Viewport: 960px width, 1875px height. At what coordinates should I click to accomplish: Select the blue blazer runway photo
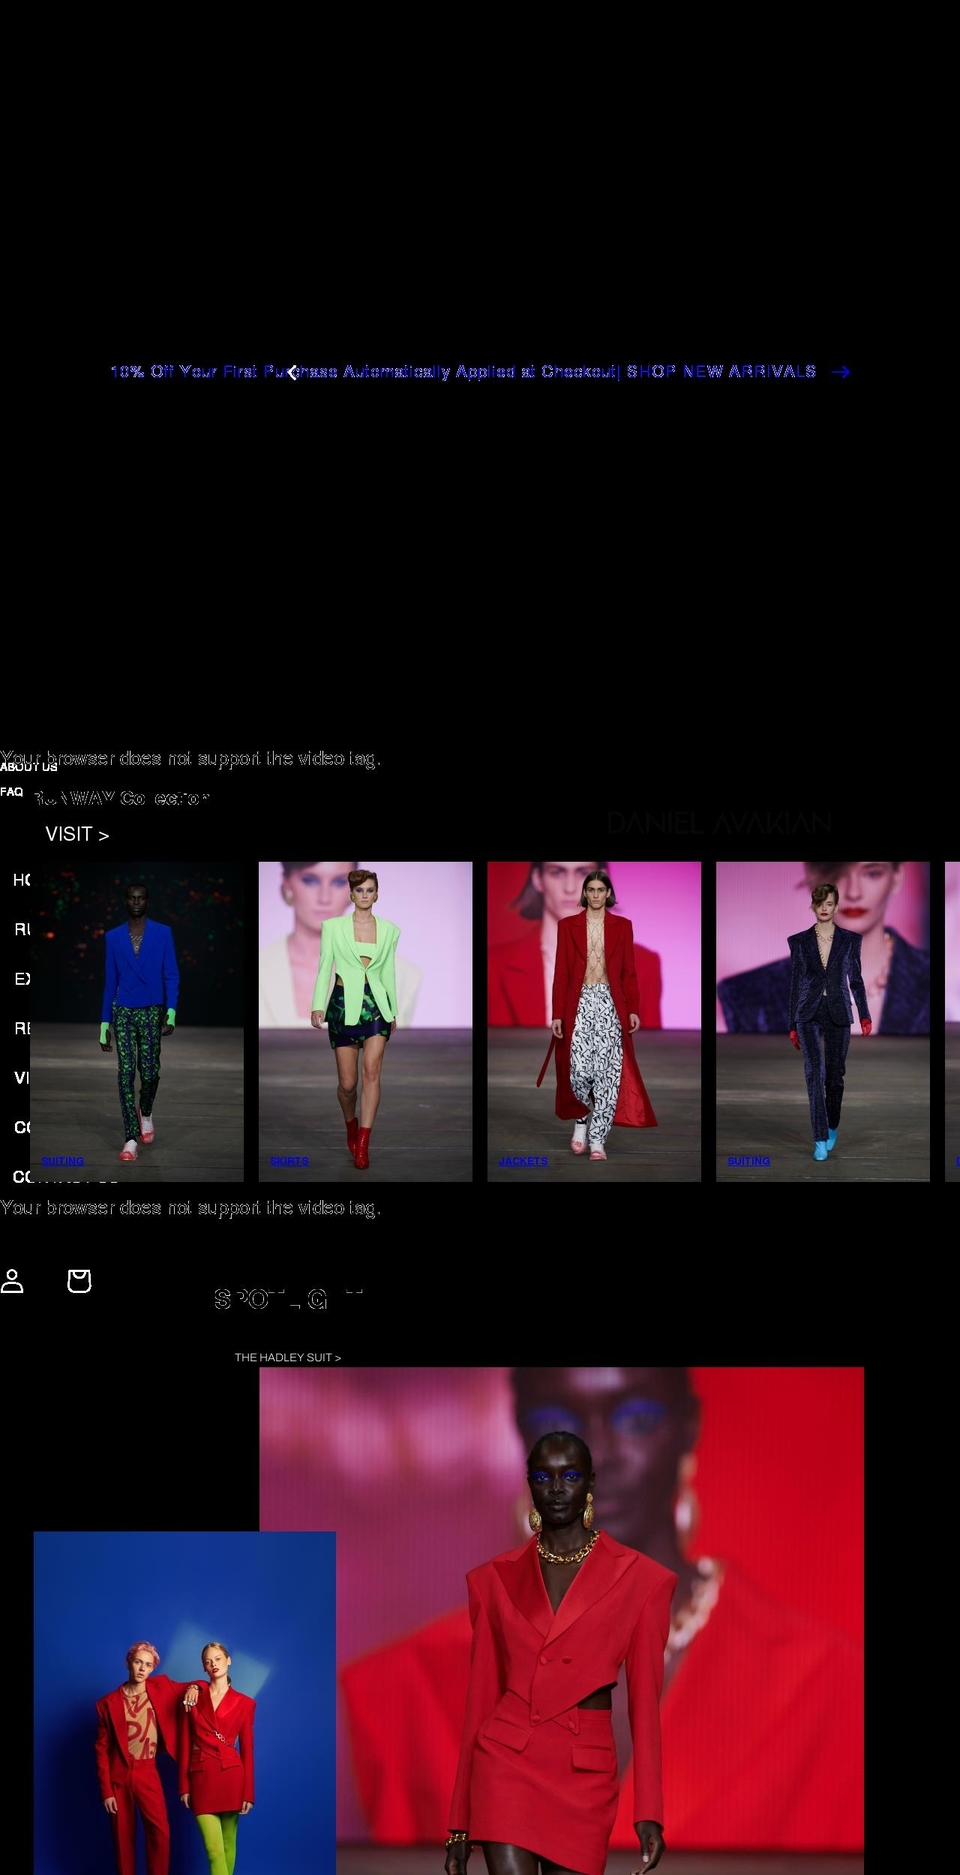pos(137,1021)
